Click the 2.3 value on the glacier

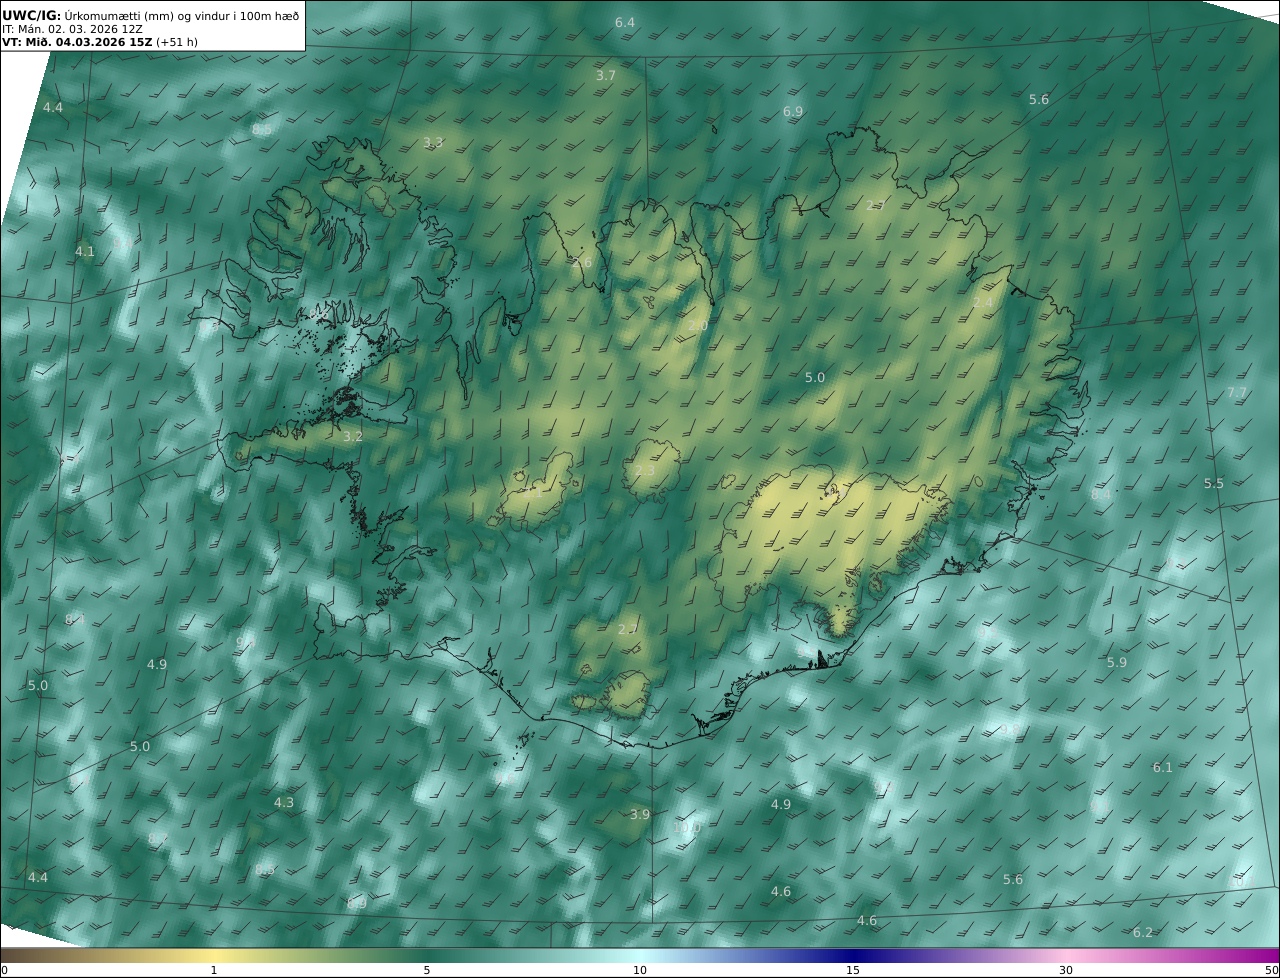pos(645,470)
